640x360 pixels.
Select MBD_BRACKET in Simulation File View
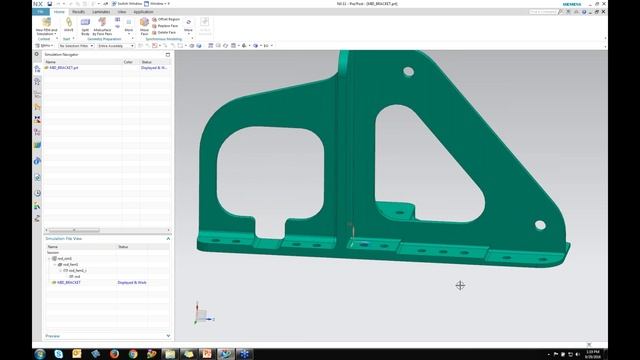click(69, 282)
